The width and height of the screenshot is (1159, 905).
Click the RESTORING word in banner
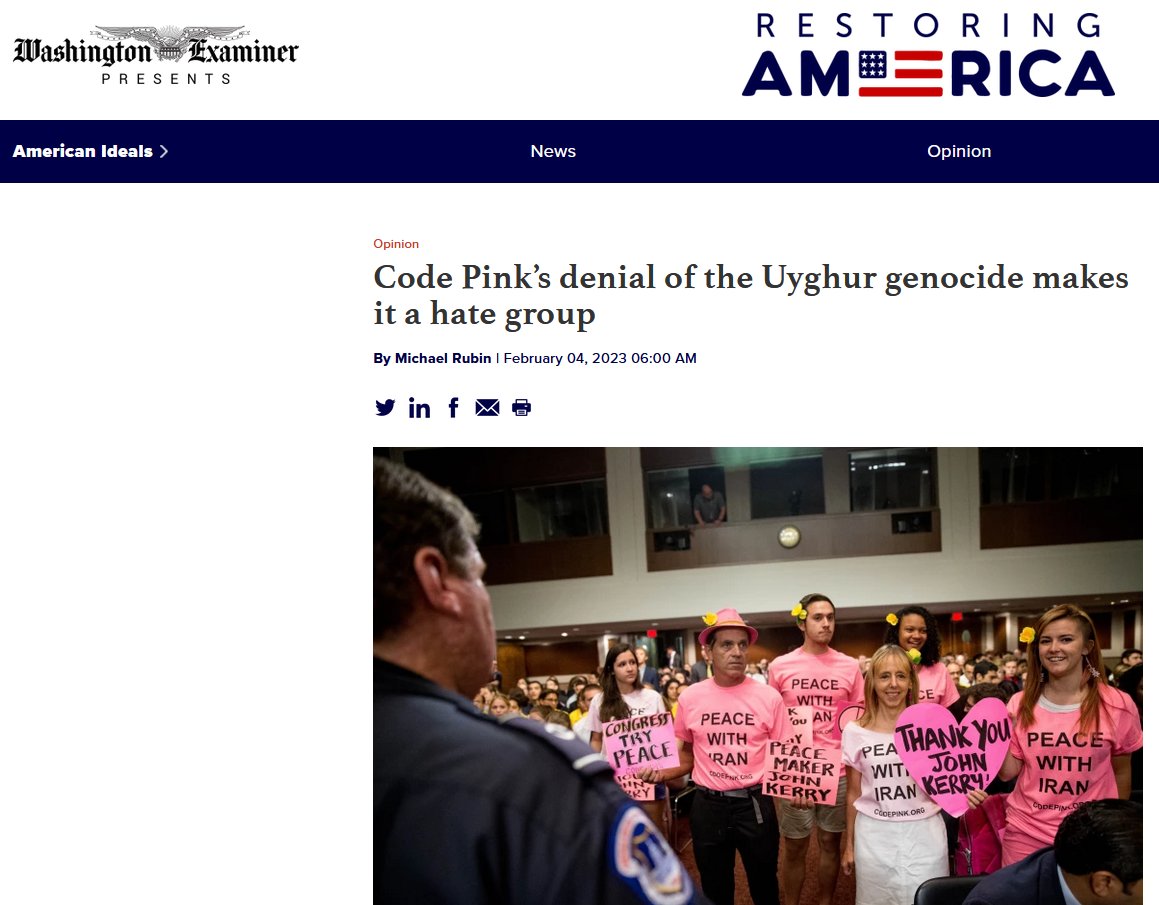928,26
